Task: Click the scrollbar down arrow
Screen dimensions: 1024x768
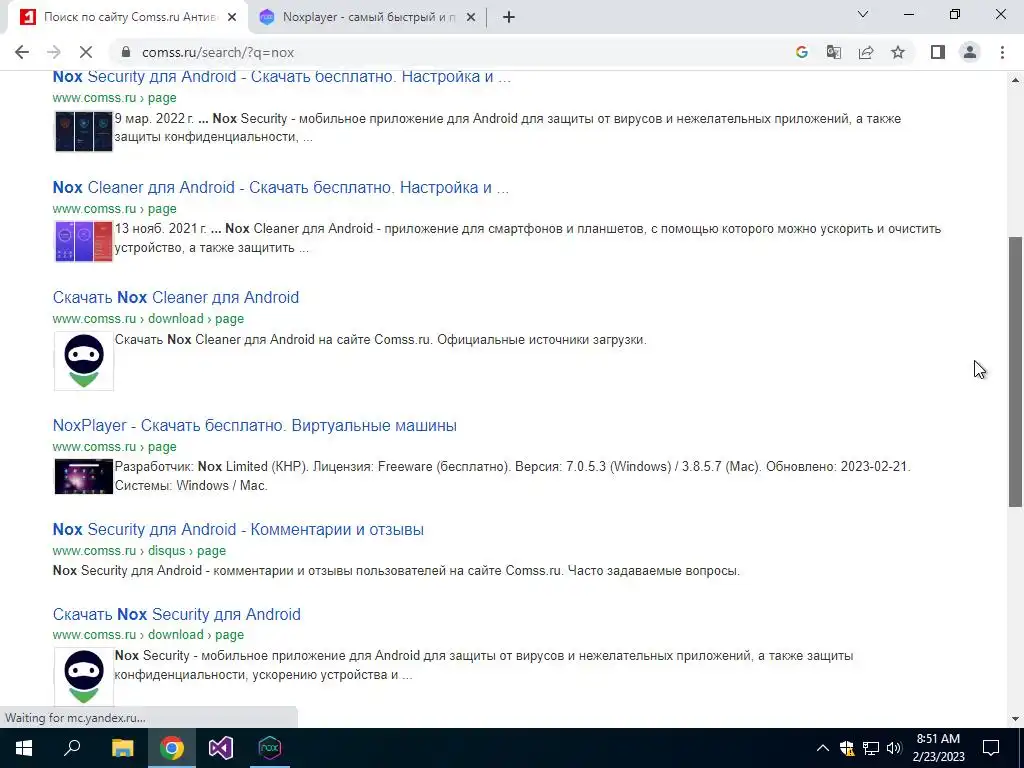Action: point(1015,719)
